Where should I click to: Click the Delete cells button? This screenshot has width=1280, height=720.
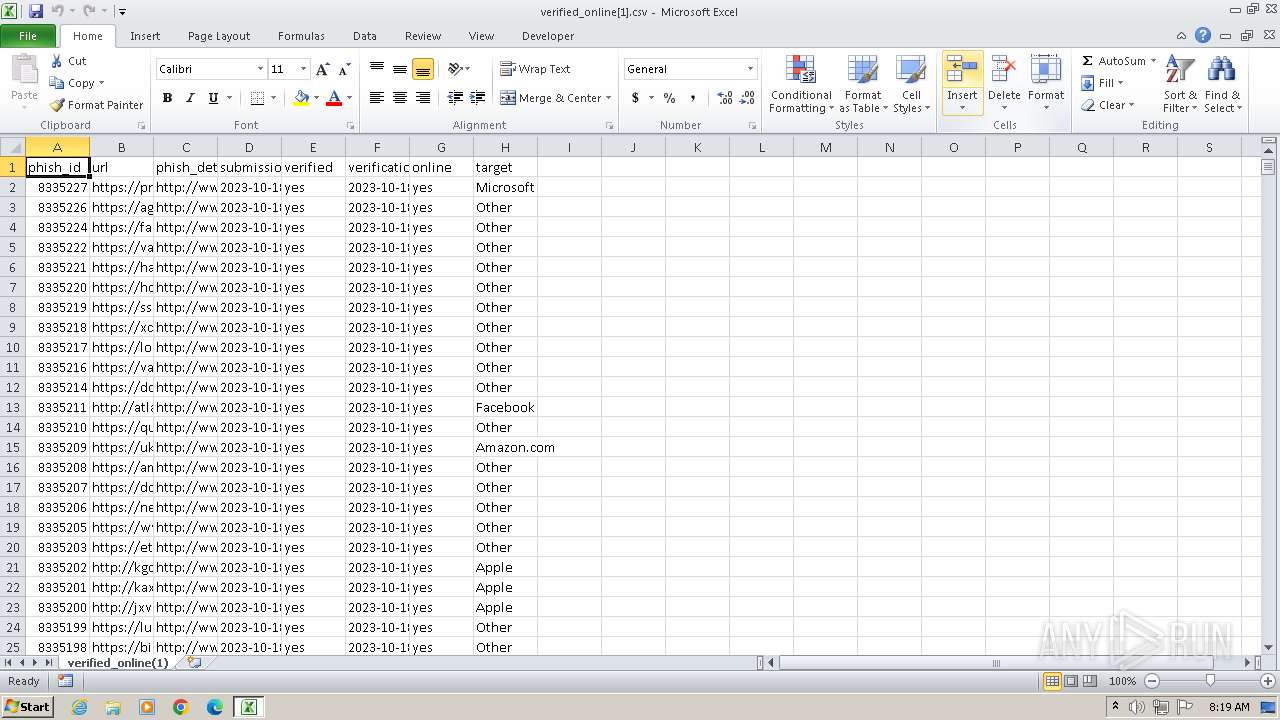coord(1004,84)
